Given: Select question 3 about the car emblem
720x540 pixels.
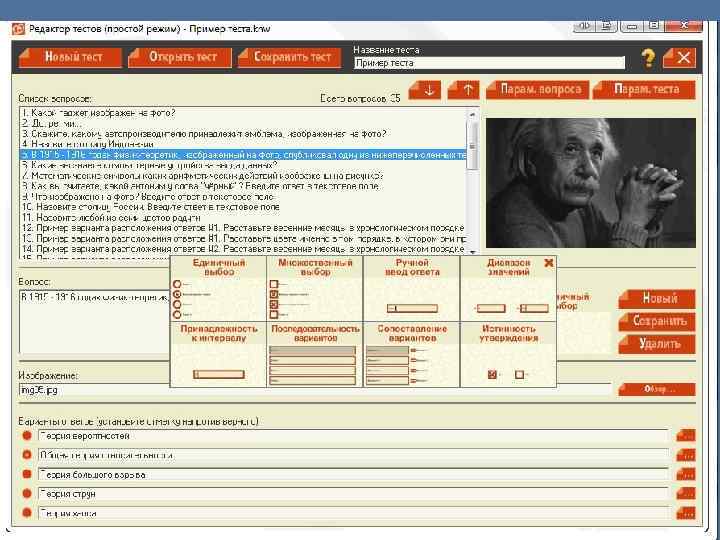Looking at the screenshot, I should [x=243, y=134].
